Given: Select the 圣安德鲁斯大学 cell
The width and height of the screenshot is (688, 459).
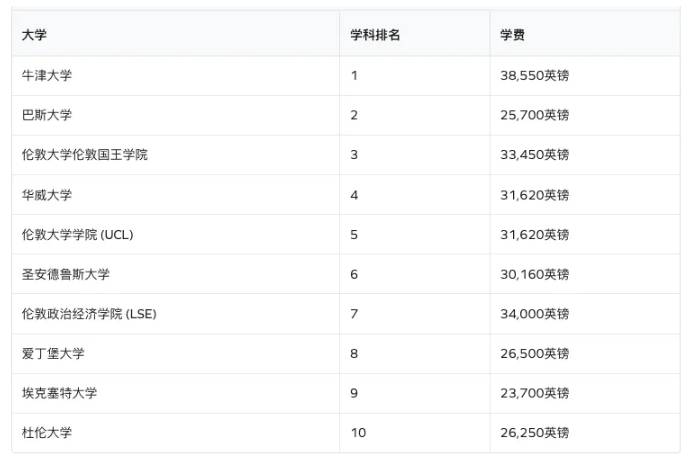Looking at the screenshot, I should 66,274.
